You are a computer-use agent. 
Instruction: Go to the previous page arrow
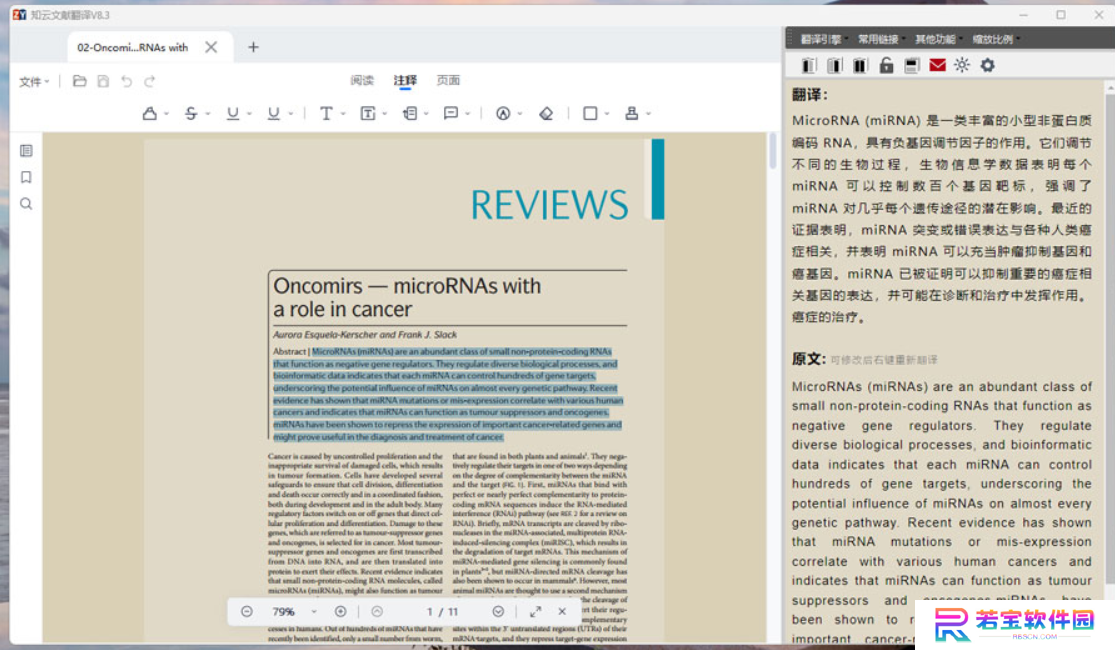[x=377, y=612]
